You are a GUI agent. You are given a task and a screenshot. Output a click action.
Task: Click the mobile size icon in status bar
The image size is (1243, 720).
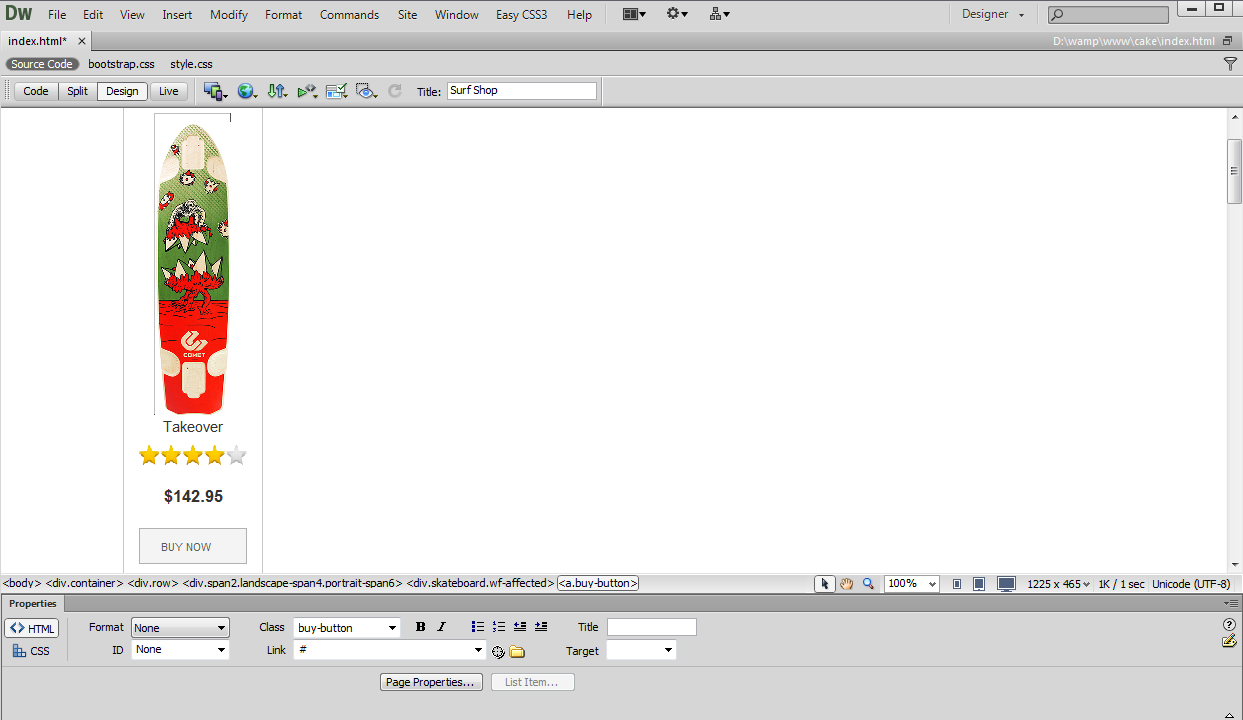[957, 584]
